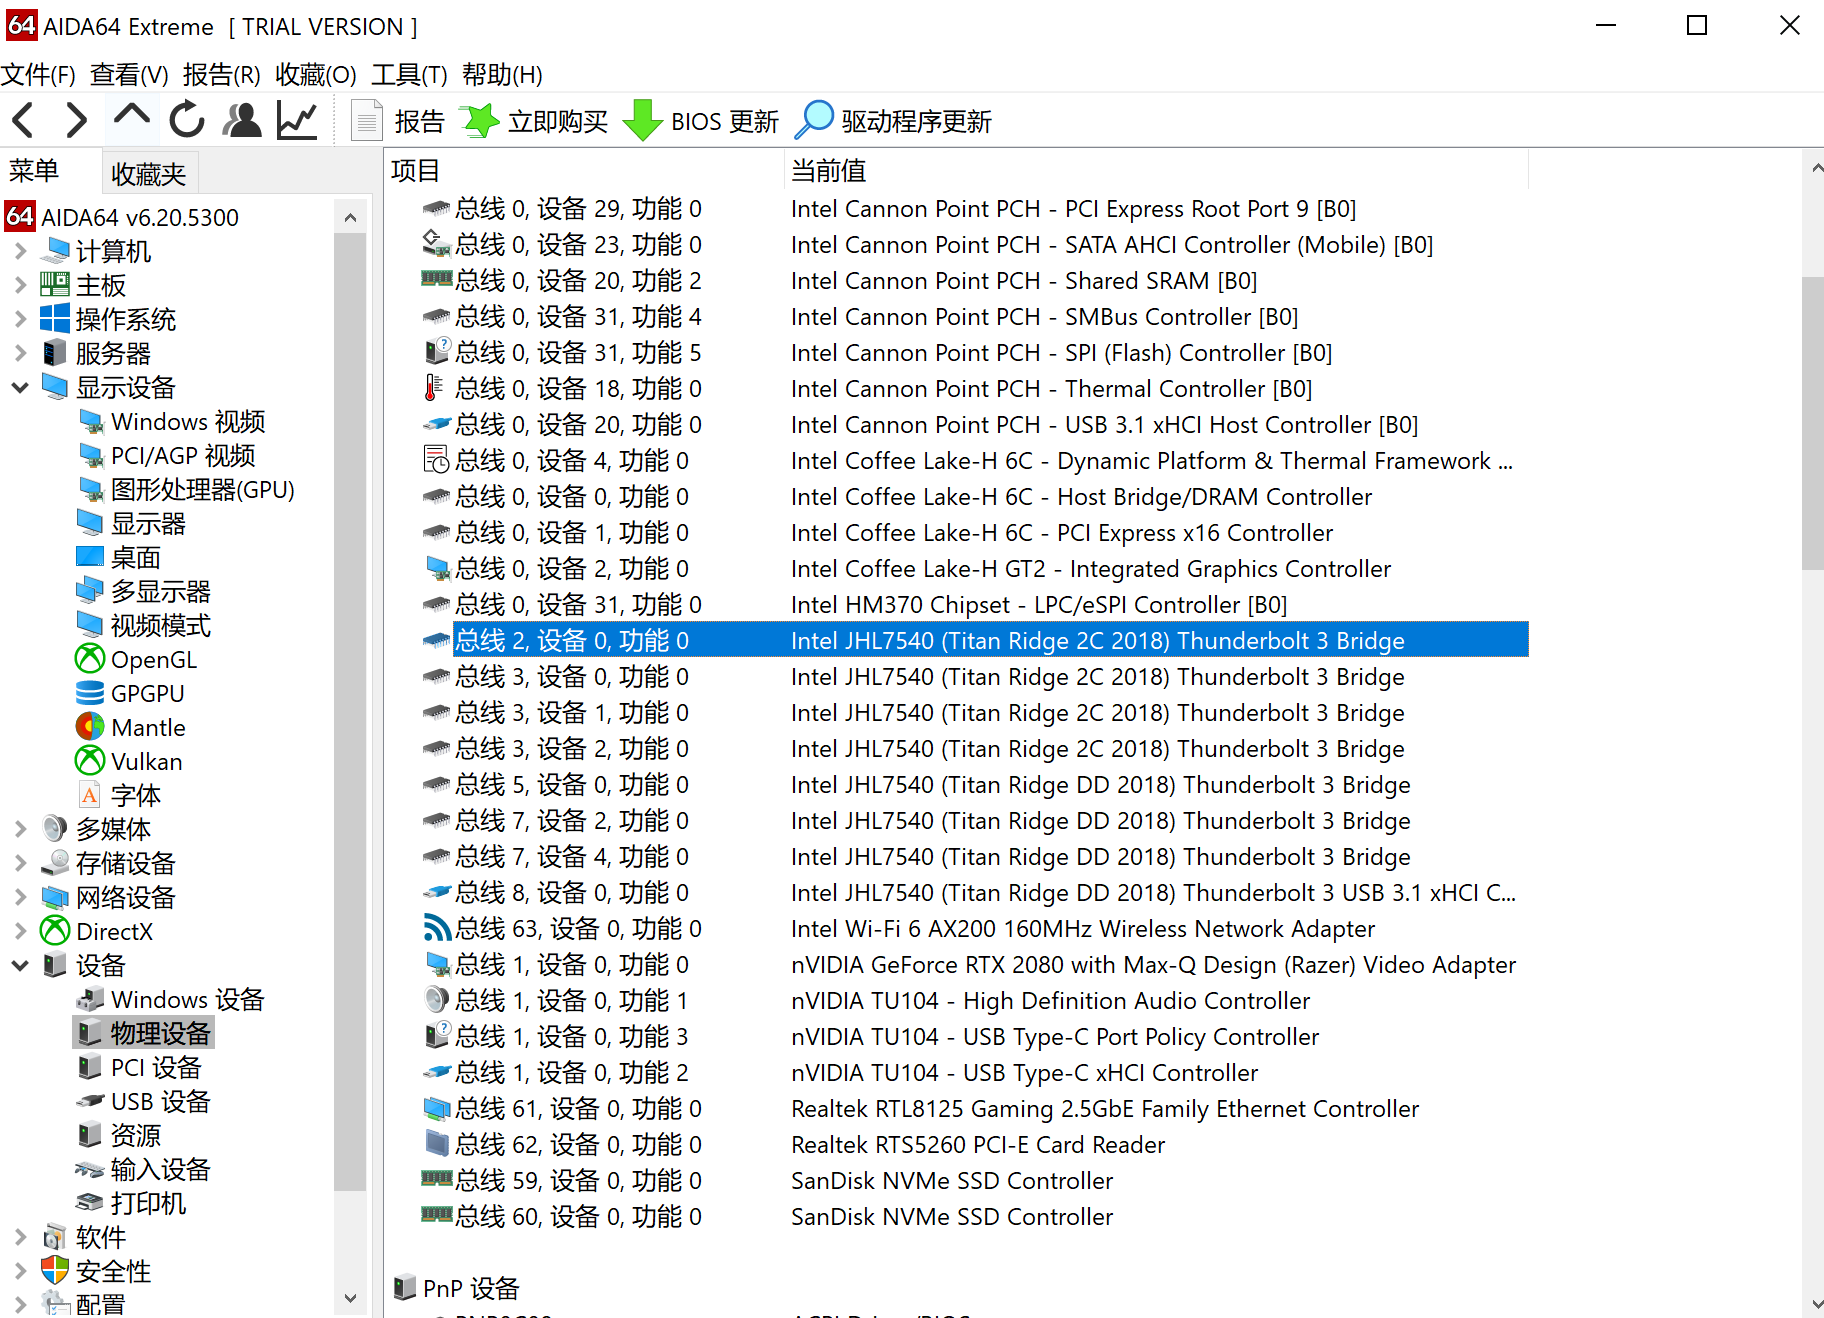Click the 驱动程序更新 magnifier icon
Screen dimensions: 1824x1318
[x=814, y=121]
